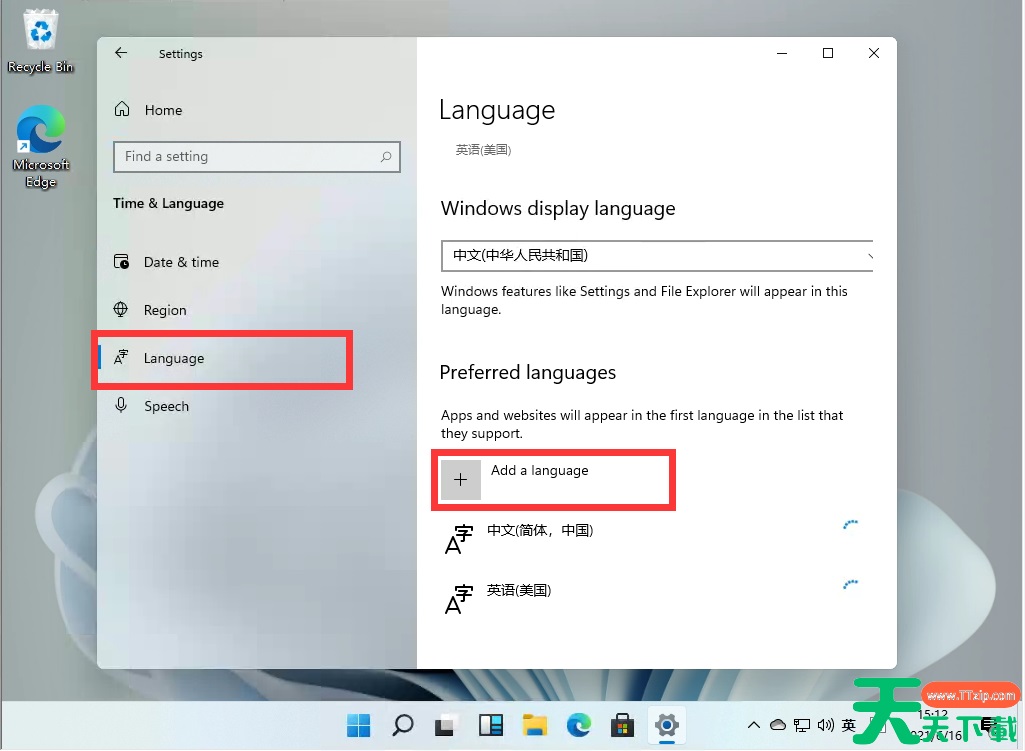Open Microsoft Store from the taskbar
1025x751 pixels.
(622, 725)
